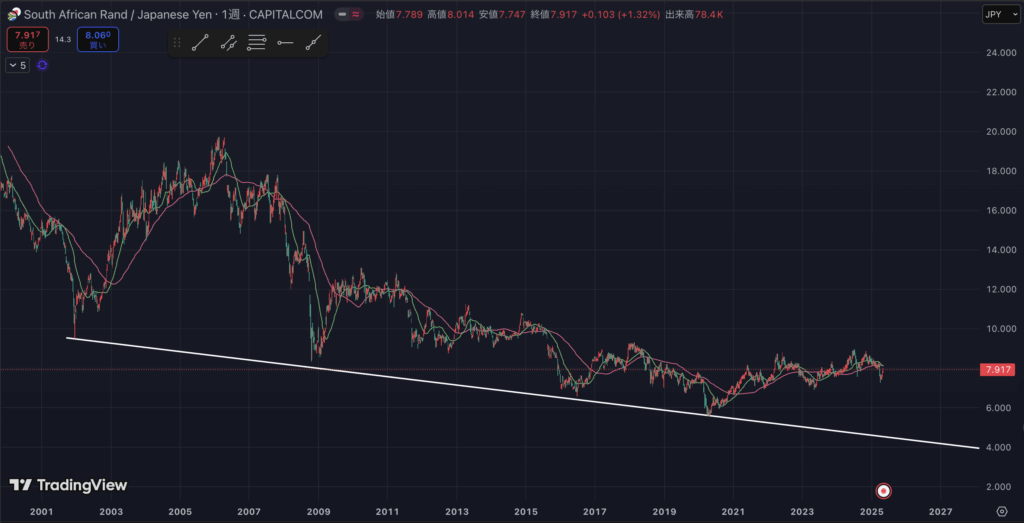Click the 2003 time axis label

tap(110, 510)
